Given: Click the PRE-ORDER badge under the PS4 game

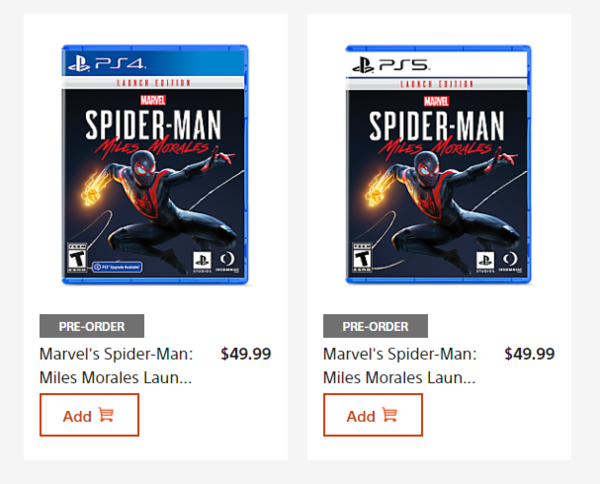Looking at the screenshot, I should [x=92, y=326].
